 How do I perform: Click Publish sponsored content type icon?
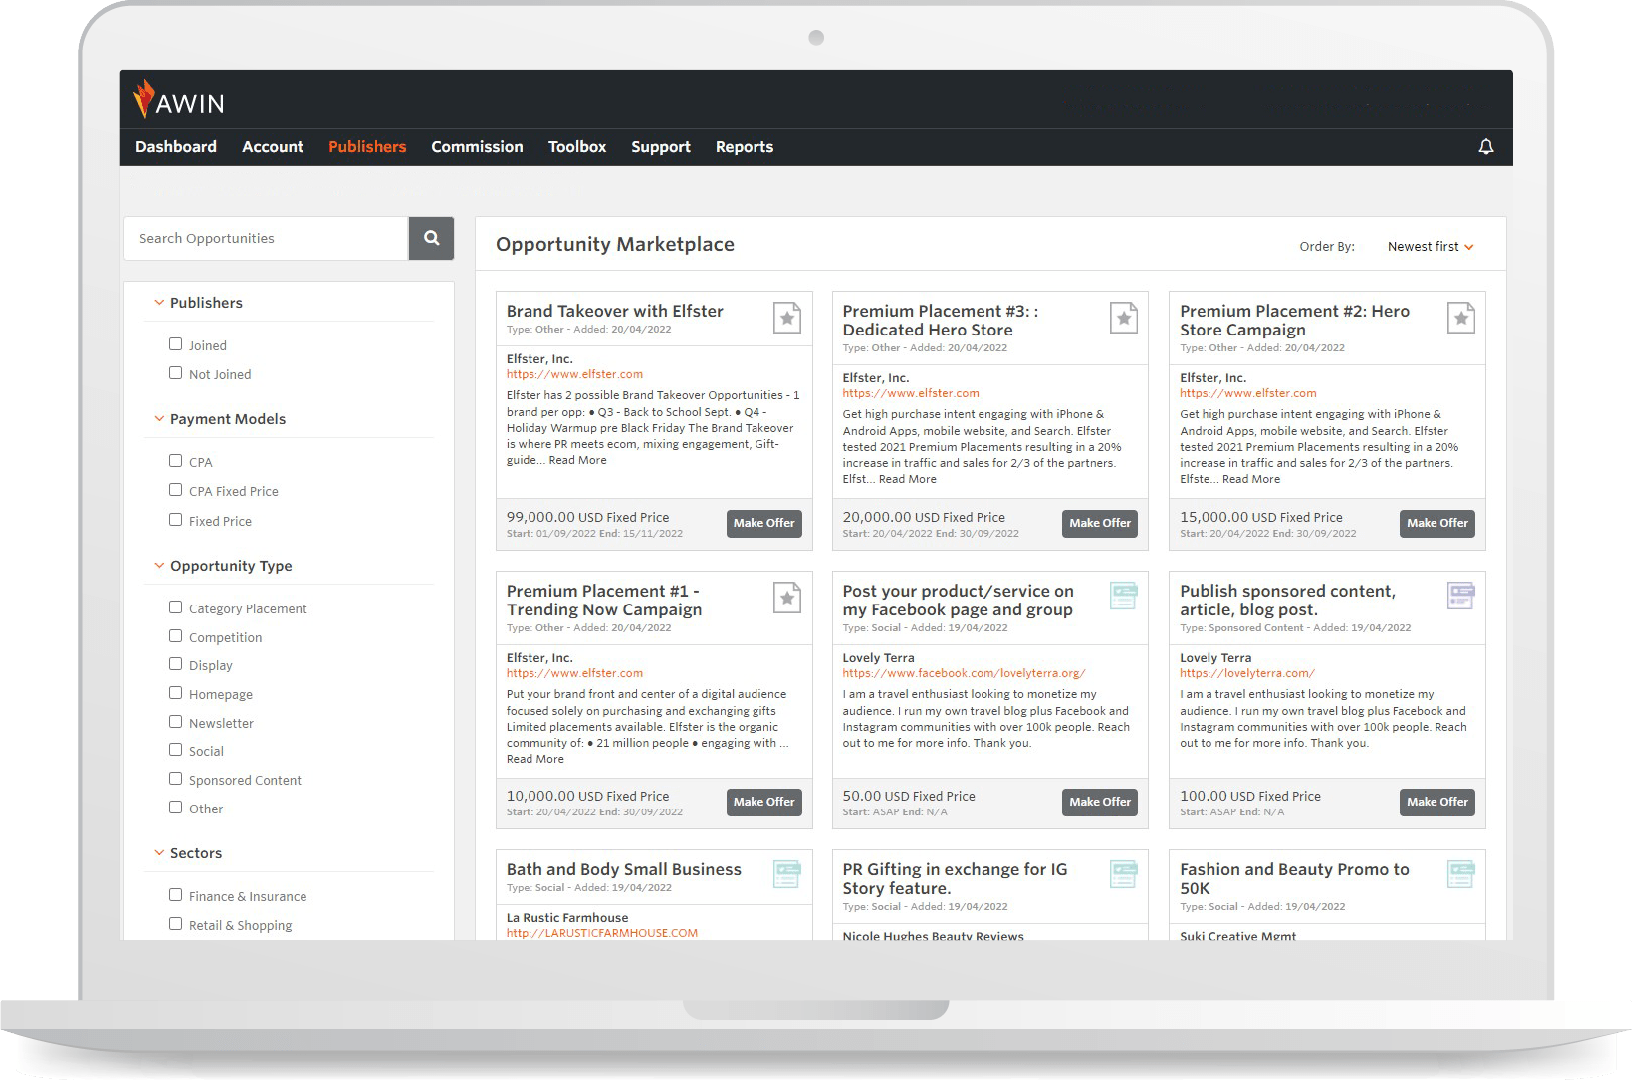1461,596
